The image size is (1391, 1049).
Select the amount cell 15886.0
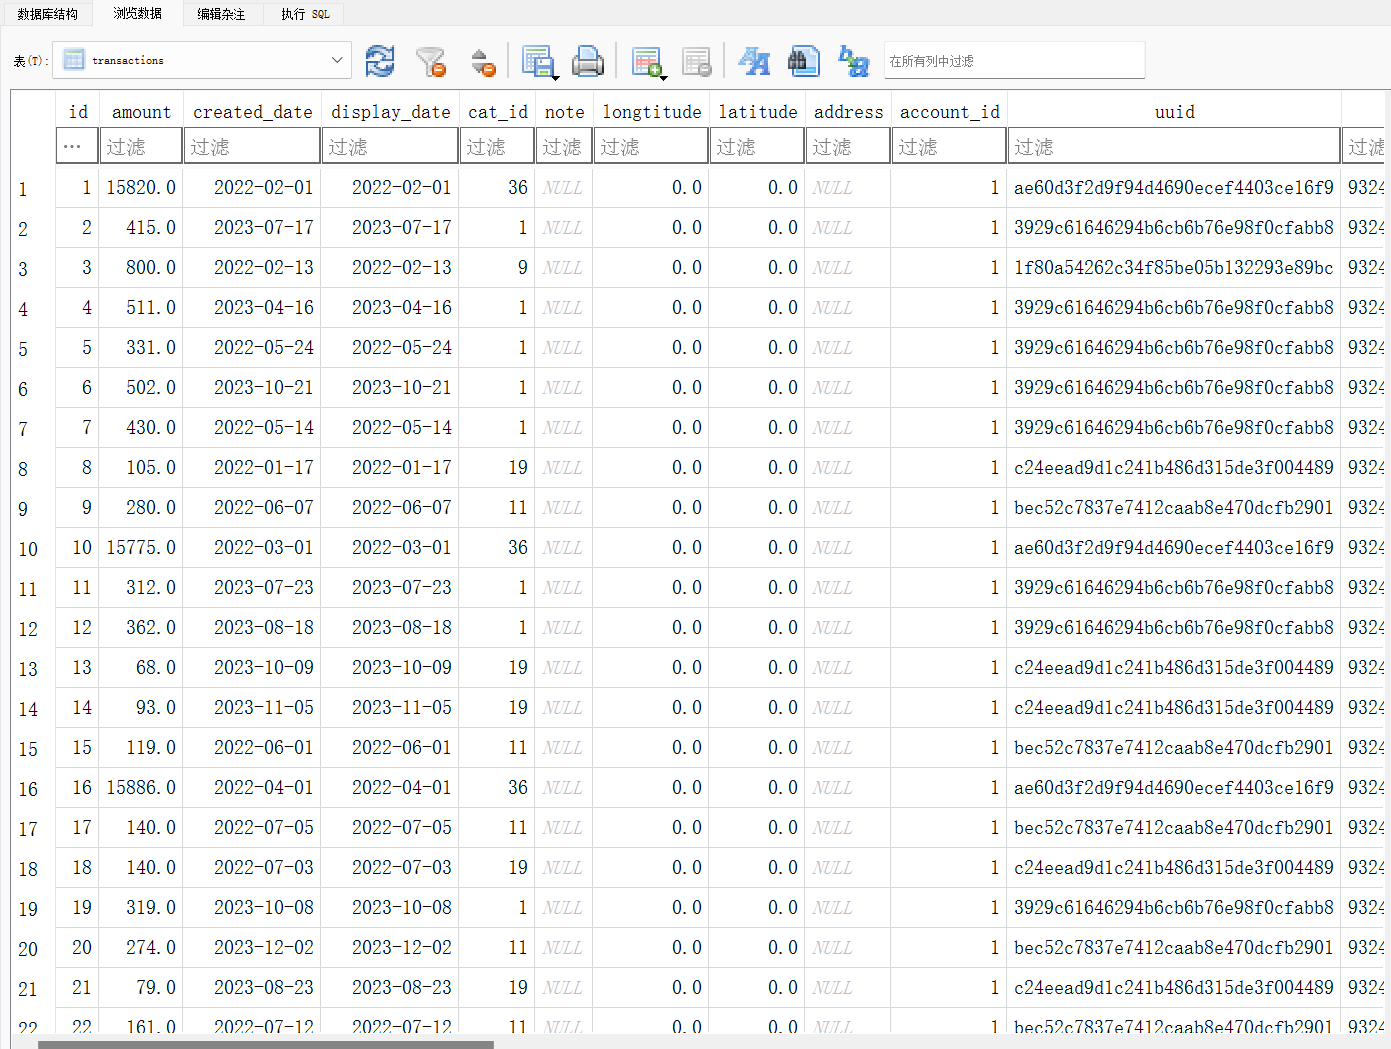coord(141,787)
